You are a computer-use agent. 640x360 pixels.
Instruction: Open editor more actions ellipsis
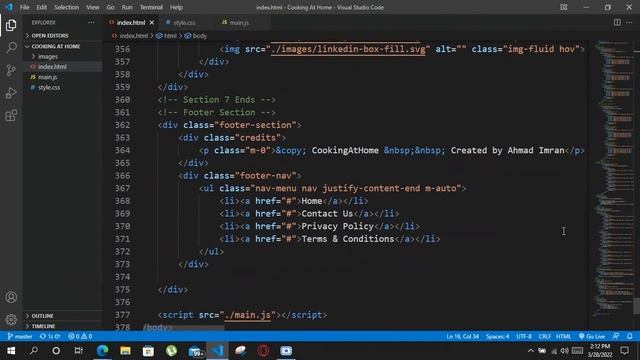click(x=629, y=22)
